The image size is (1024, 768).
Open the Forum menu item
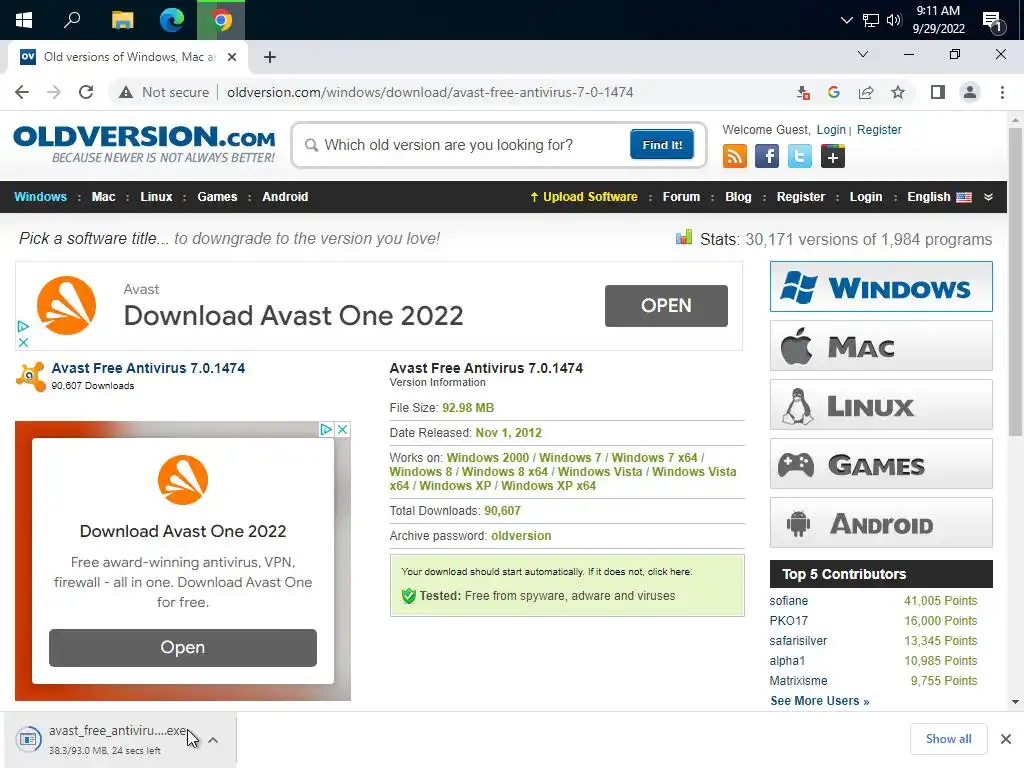(681, 197)
